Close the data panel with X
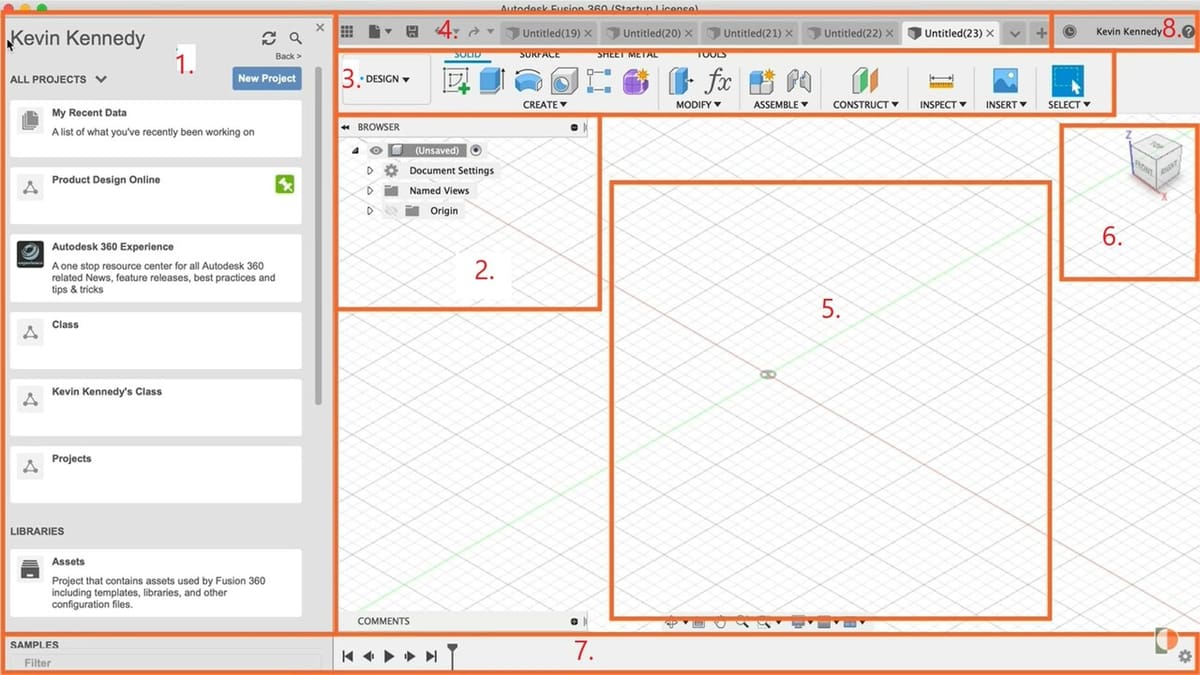 coord(320,27)
